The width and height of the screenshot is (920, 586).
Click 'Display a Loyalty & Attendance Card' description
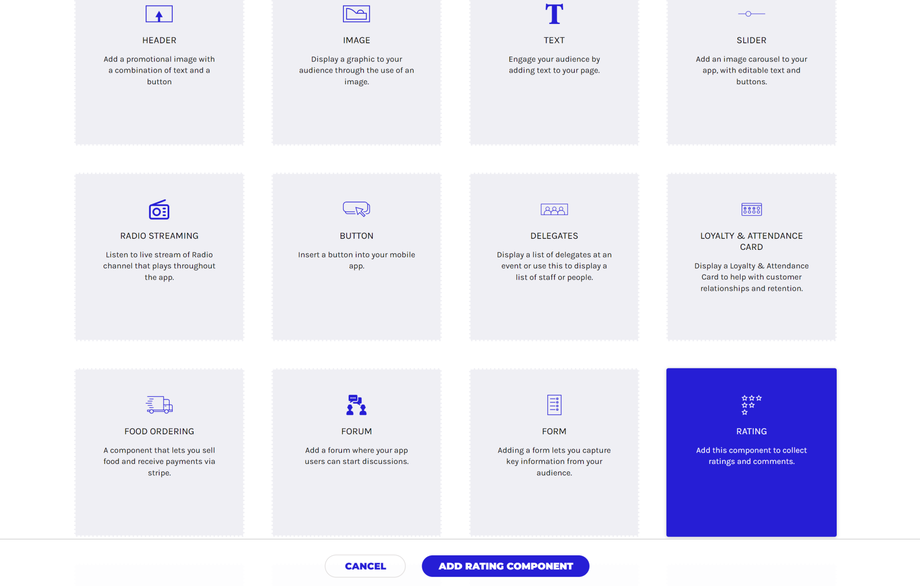[x=751, y=277]
